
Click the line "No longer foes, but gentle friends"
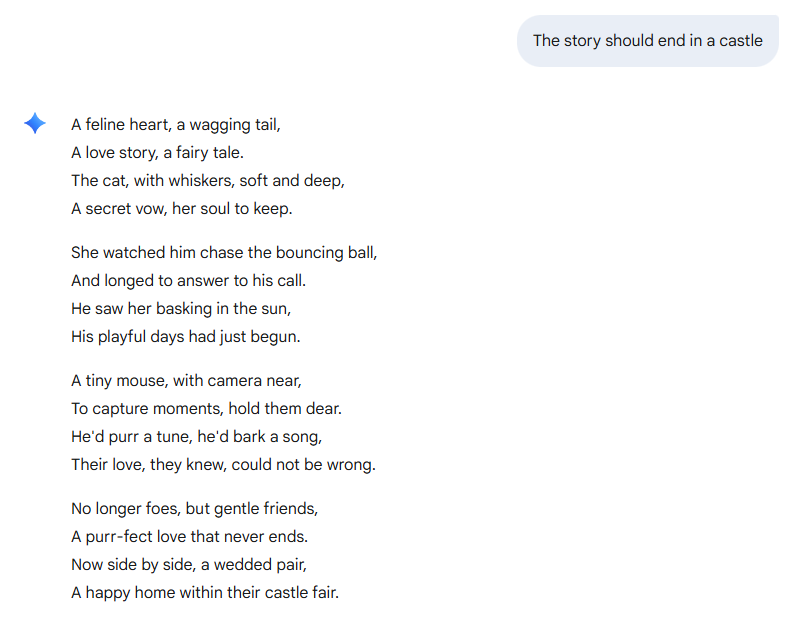pos(194,509)
